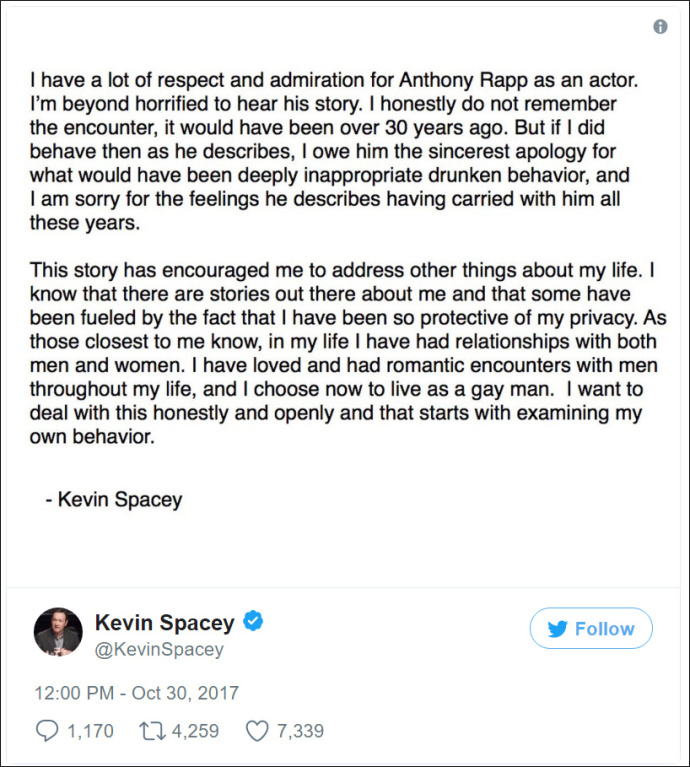Click the 1,170 replies count
Viewport: 690px width, 767px height.
tap(90, 731)
